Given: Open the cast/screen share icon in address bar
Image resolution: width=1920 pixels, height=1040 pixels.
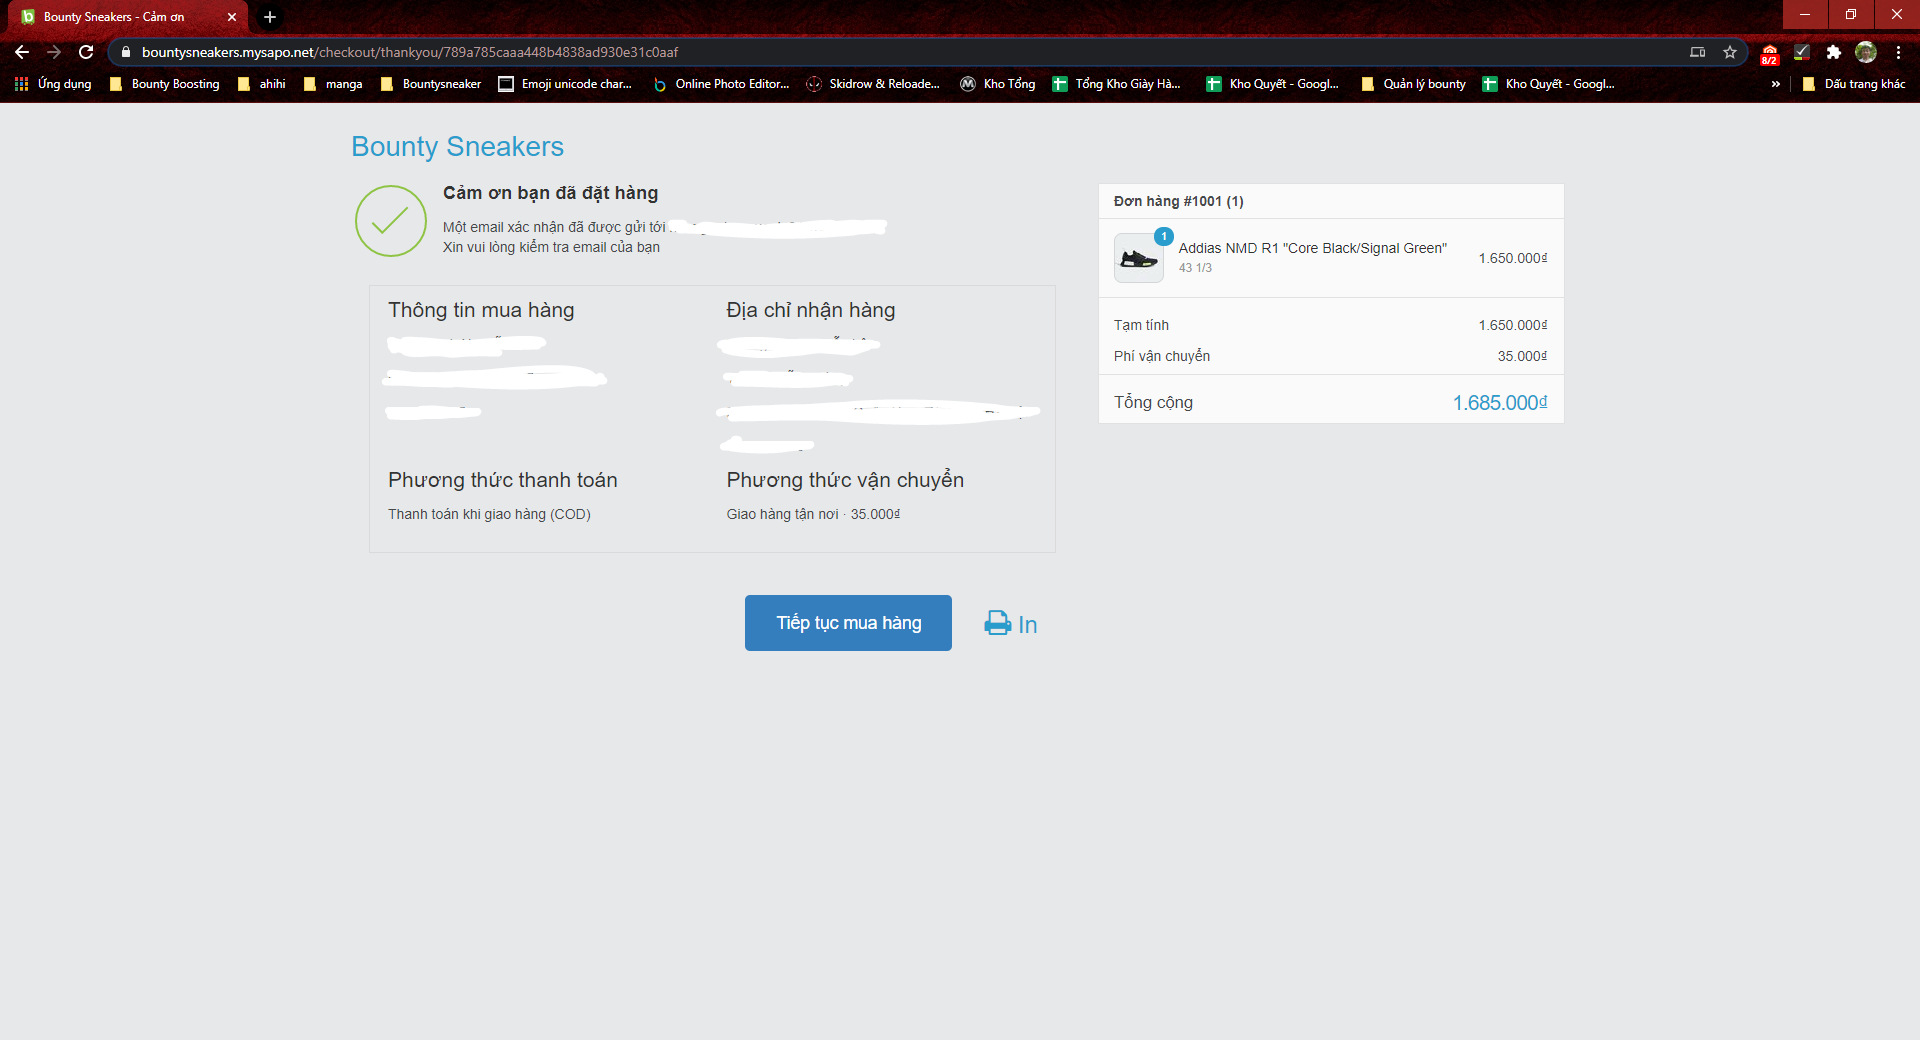Looking at the screenshot, I should pos(1698,52).
